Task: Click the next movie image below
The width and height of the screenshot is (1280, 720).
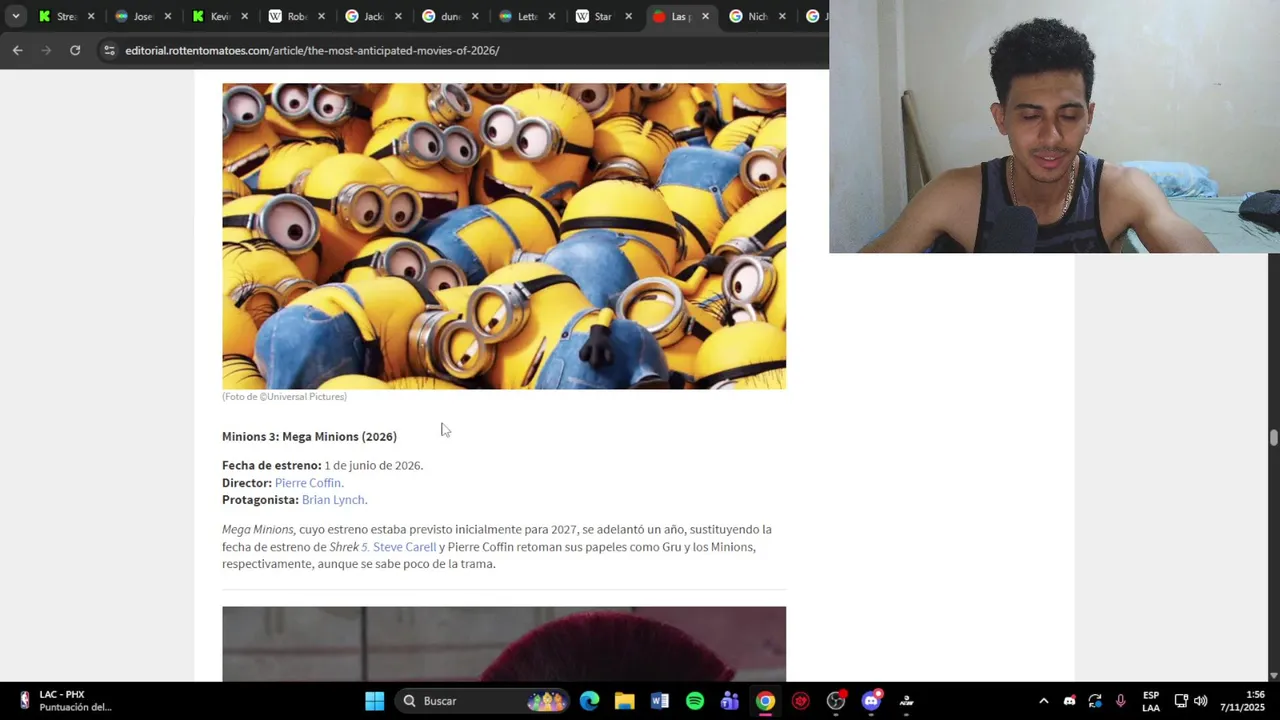Action: pos(504,644)
